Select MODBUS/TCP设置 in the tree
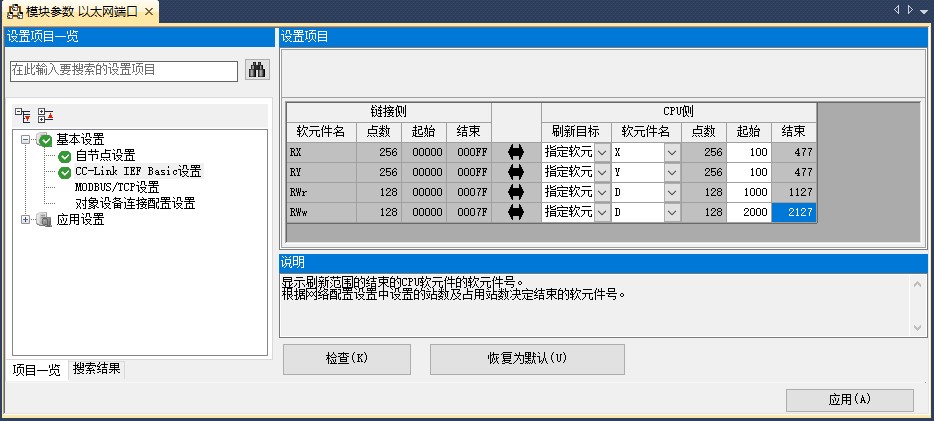 117,188
